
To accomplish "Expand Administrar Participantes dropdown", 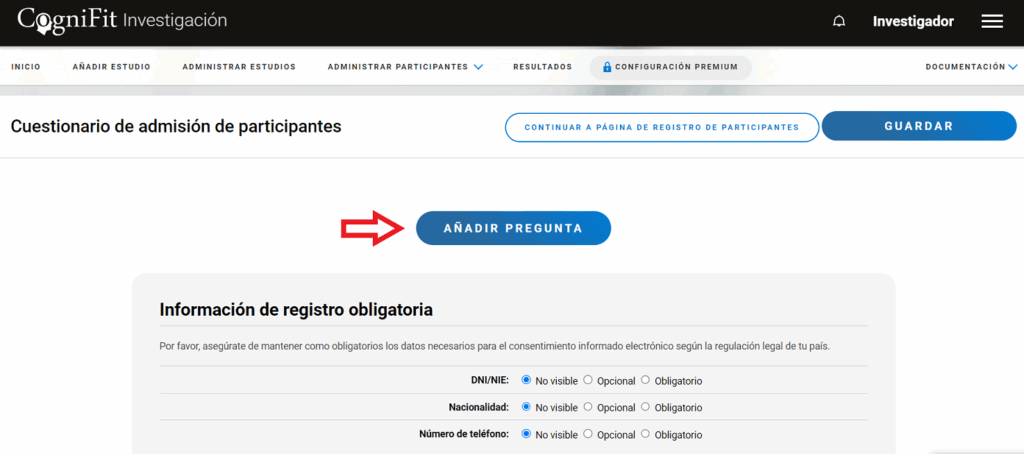I will [405, 67].
